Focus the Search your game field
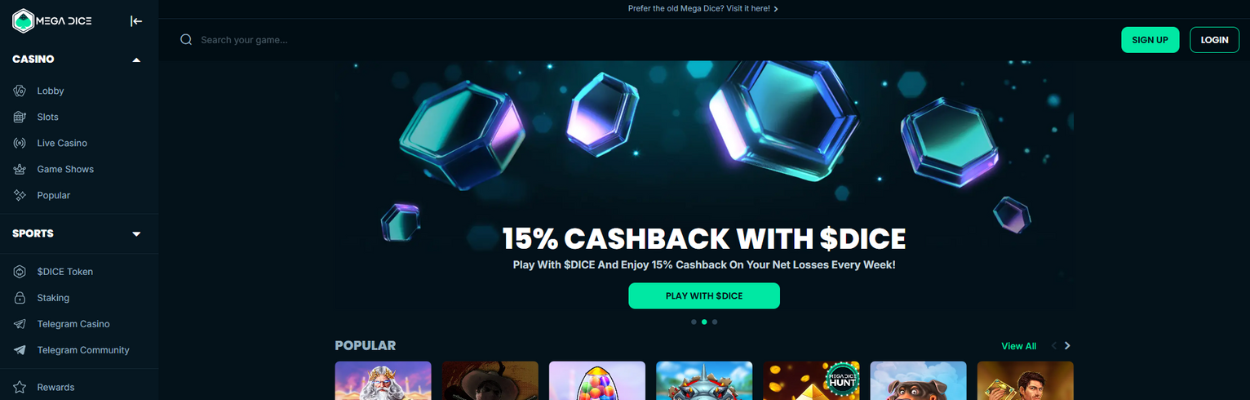This screenshot has width=1250, height=400. pos(640,40)
